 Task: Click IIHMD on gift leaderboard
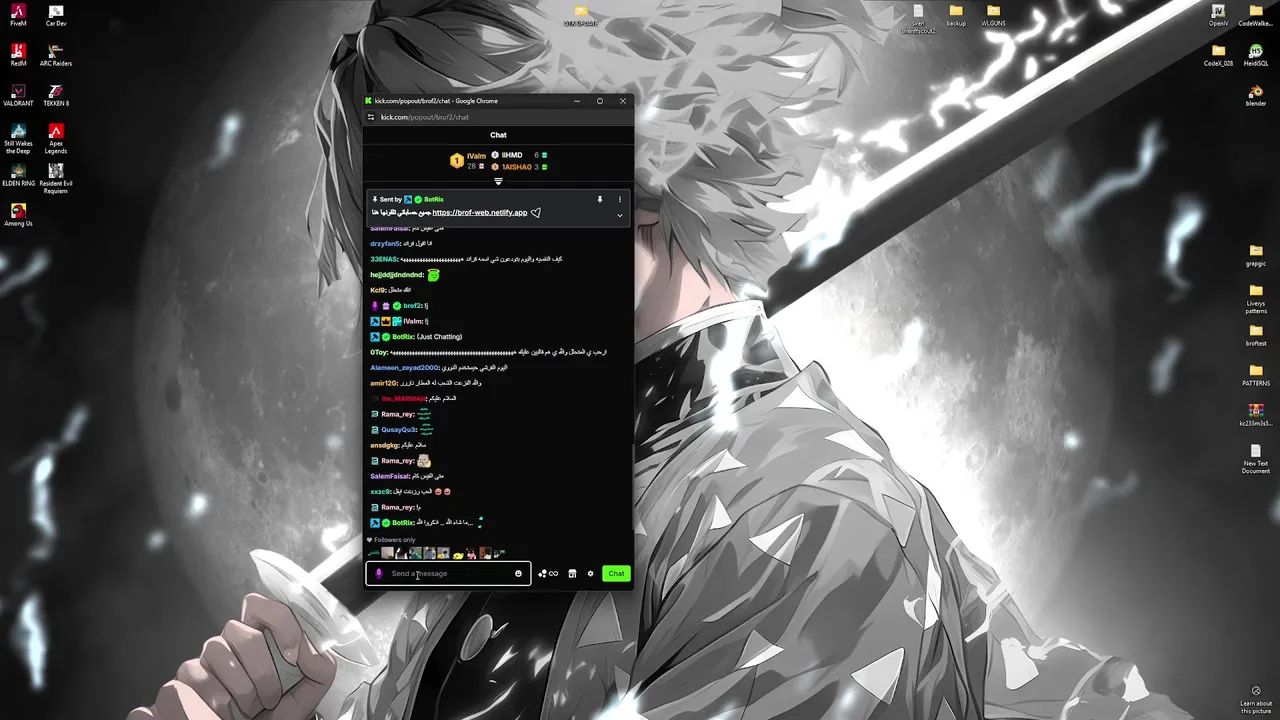[512, 155]
